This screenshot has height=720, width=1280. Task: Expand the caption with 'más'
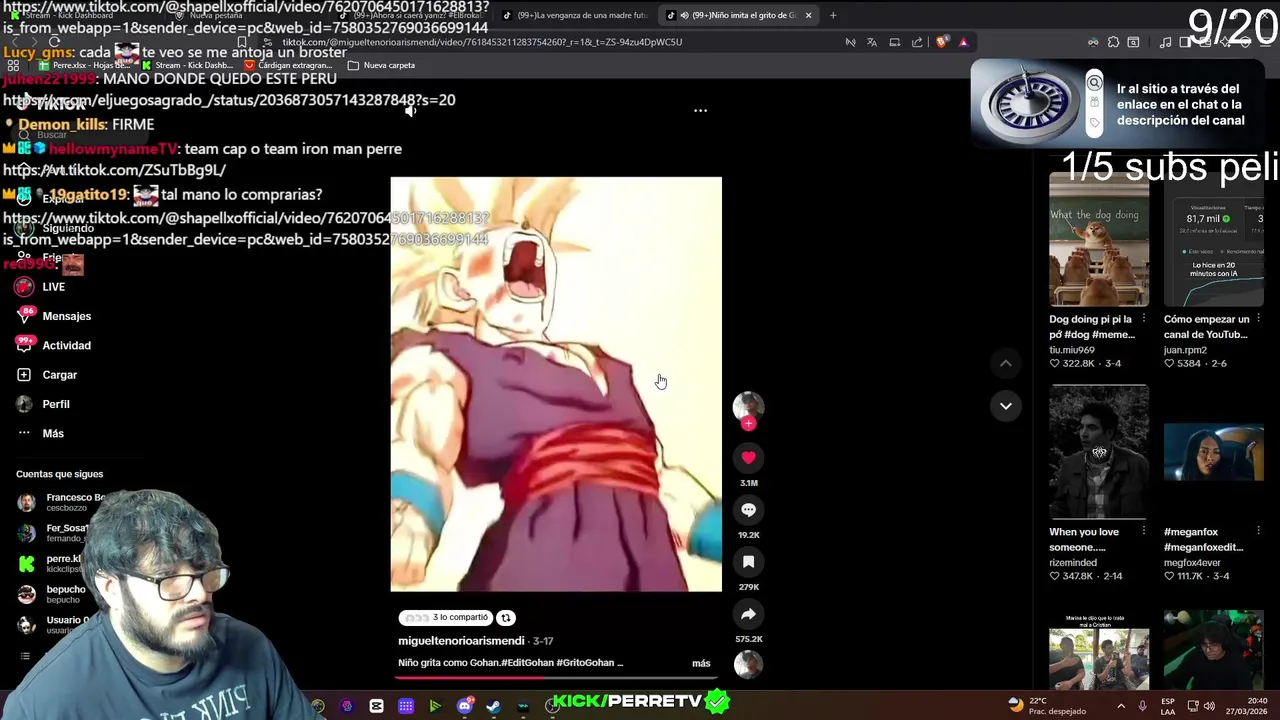point(701,663)
